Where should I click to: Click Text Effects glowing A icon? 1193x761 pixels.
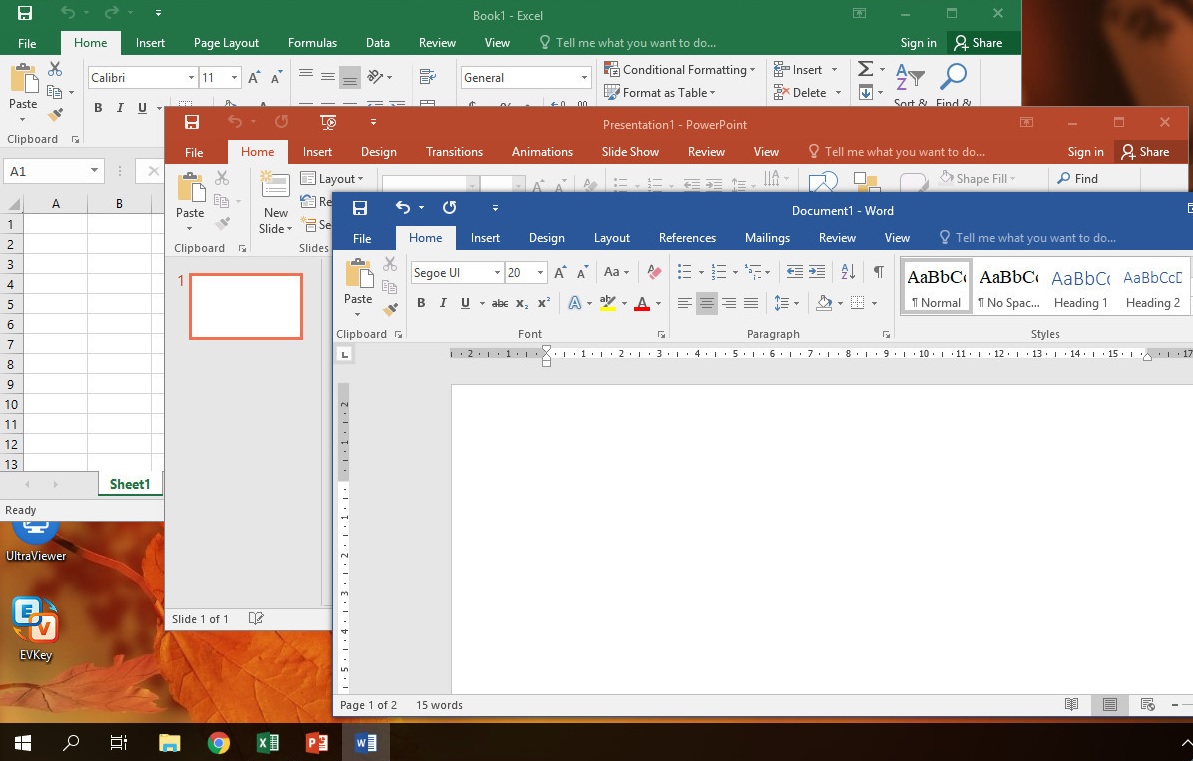tap(574, 303)
